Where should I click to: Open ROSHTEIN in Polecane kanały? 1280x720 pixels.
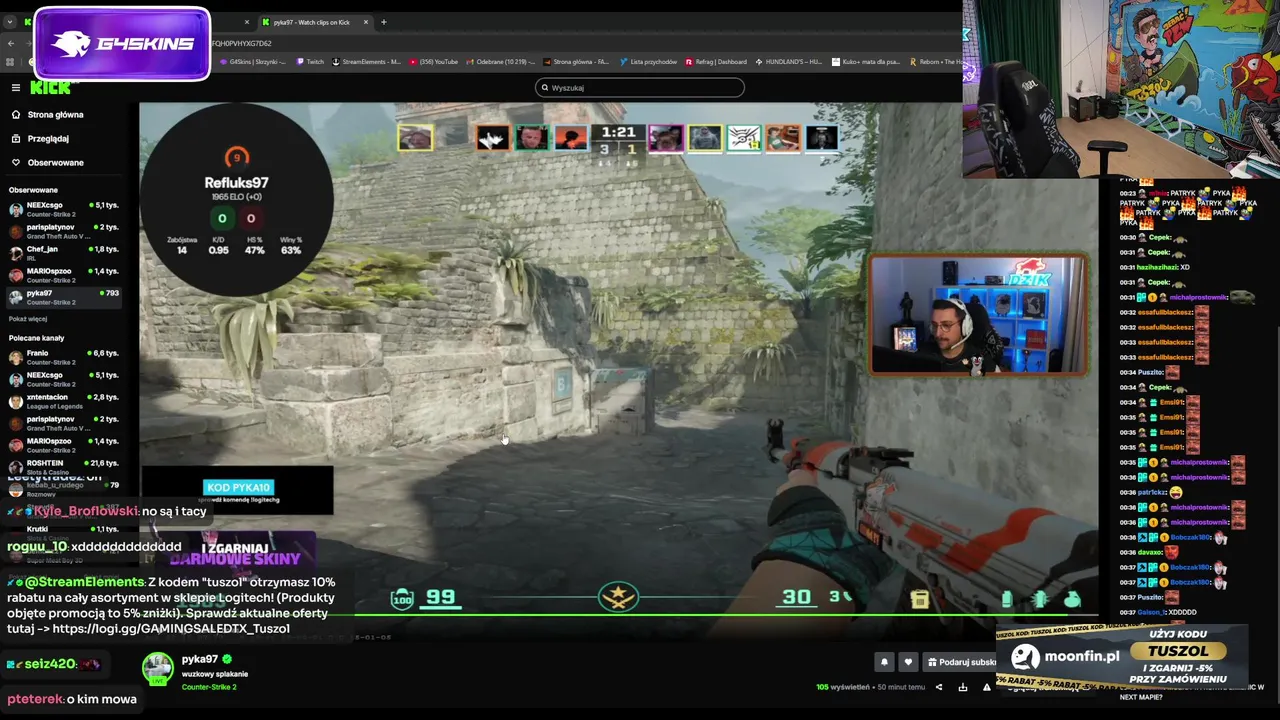point(64,467)
